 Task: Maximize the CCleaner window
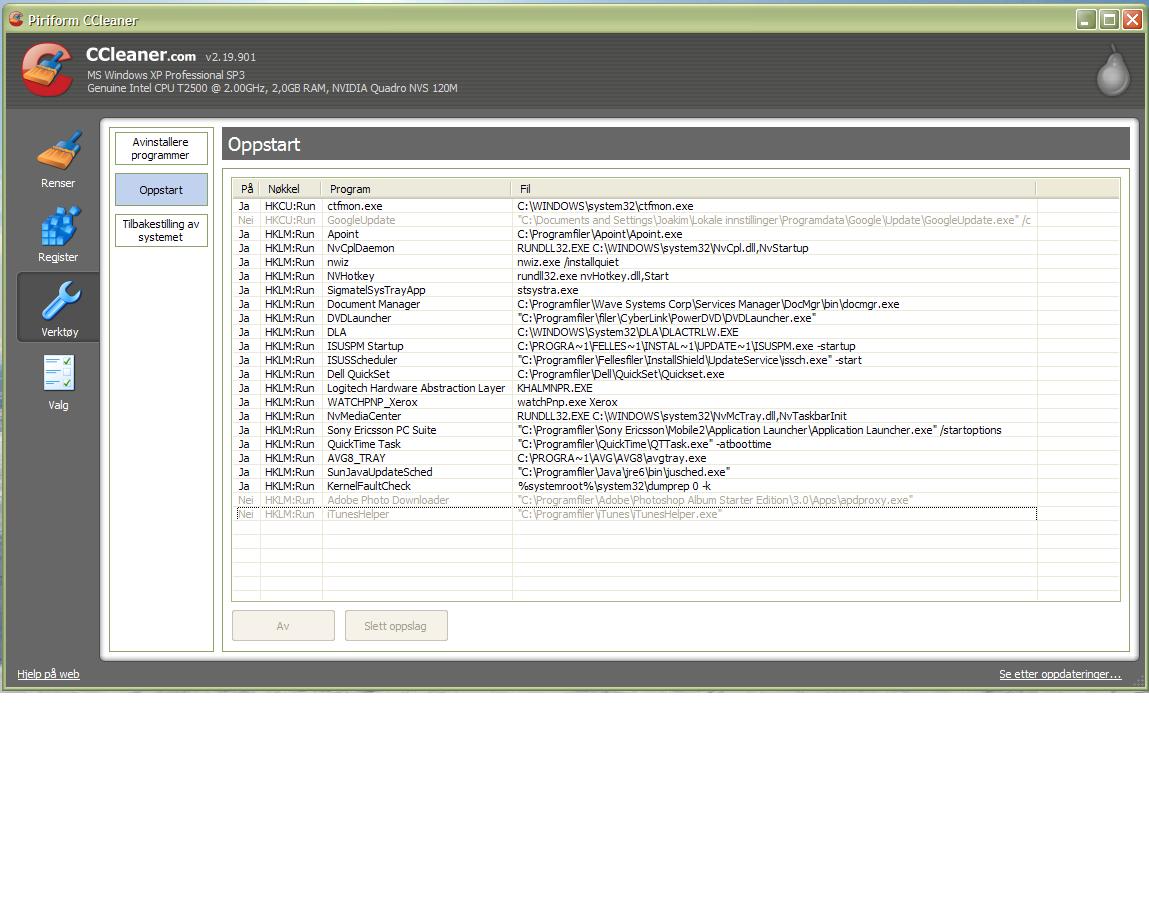1109,20
